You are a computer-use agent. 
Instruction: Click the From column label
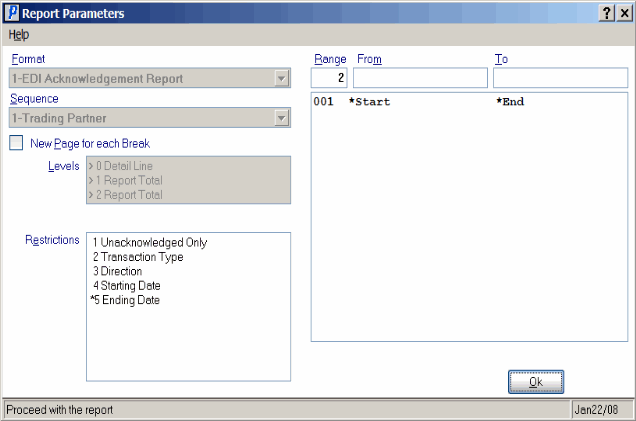(369, 59)
